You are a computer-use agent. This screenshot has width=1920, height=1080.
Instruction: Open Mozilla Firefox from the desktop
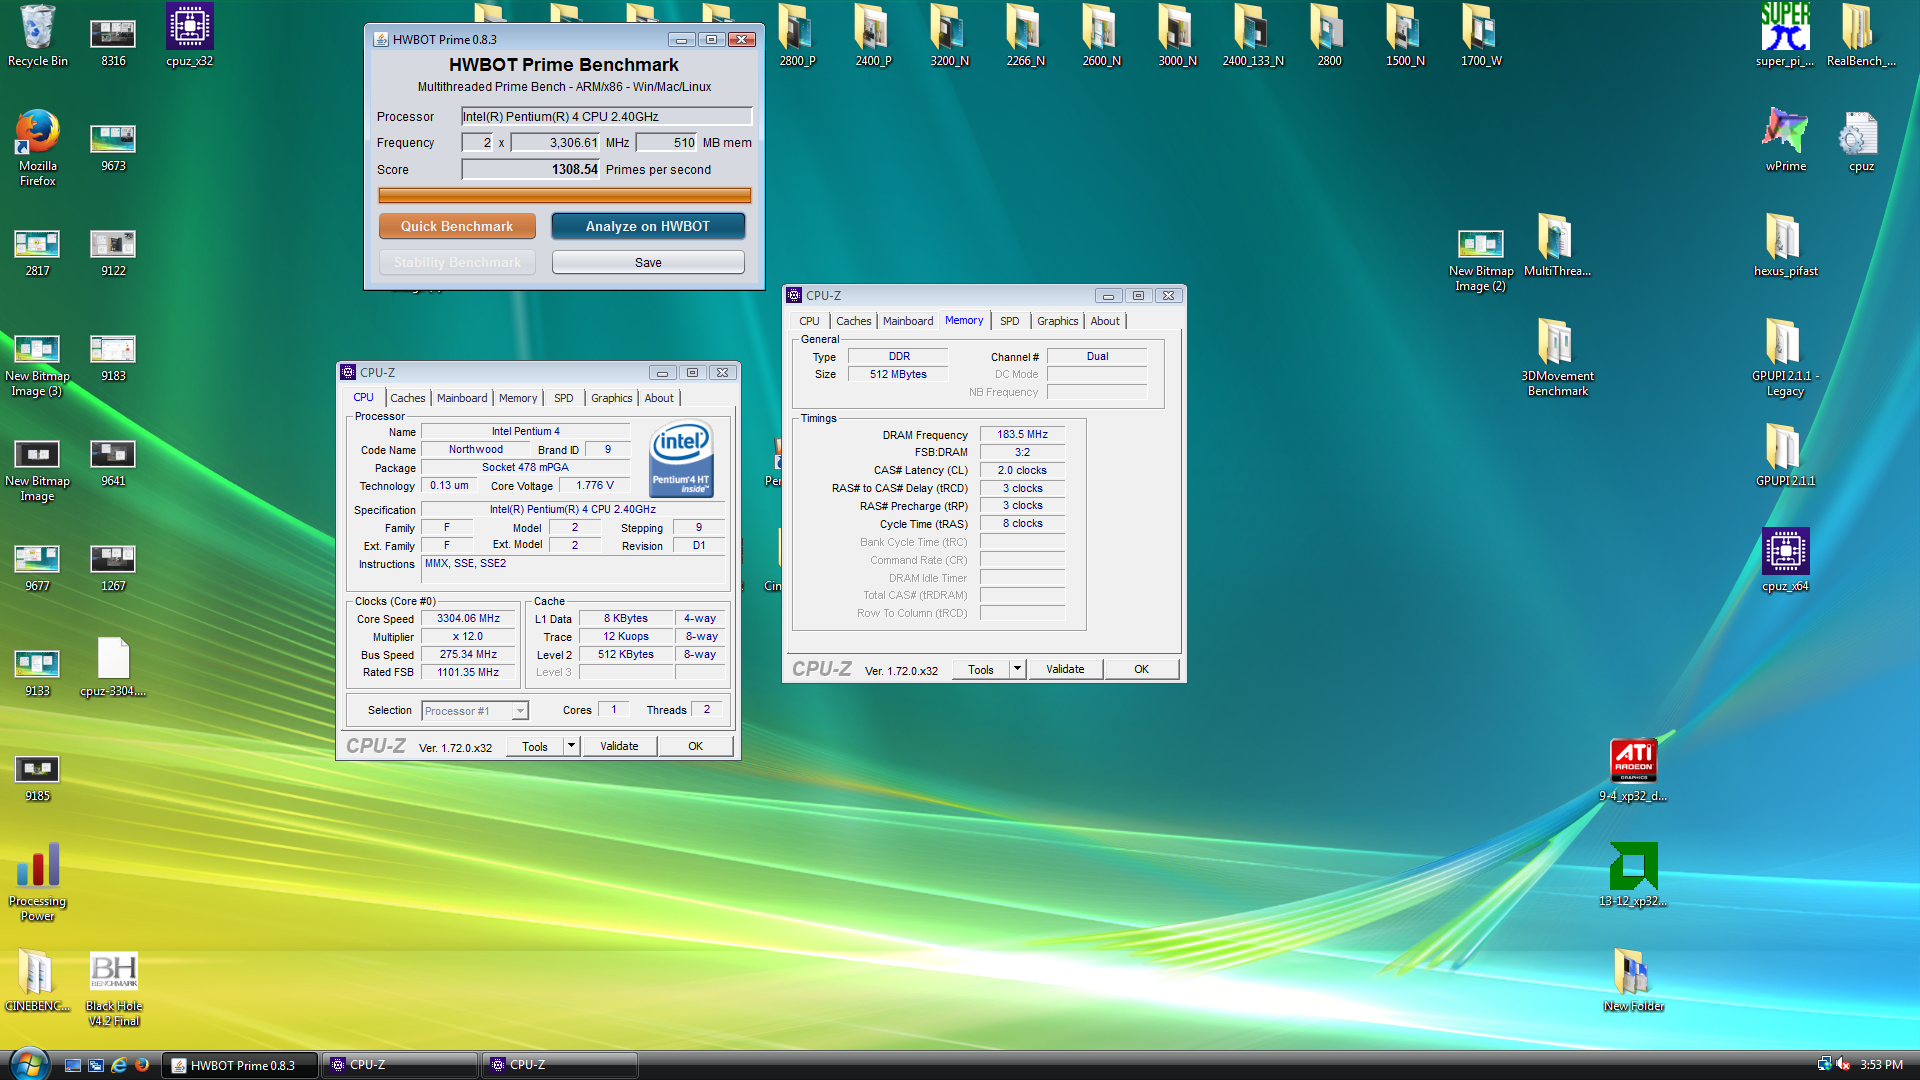click(x=37, y=147)
